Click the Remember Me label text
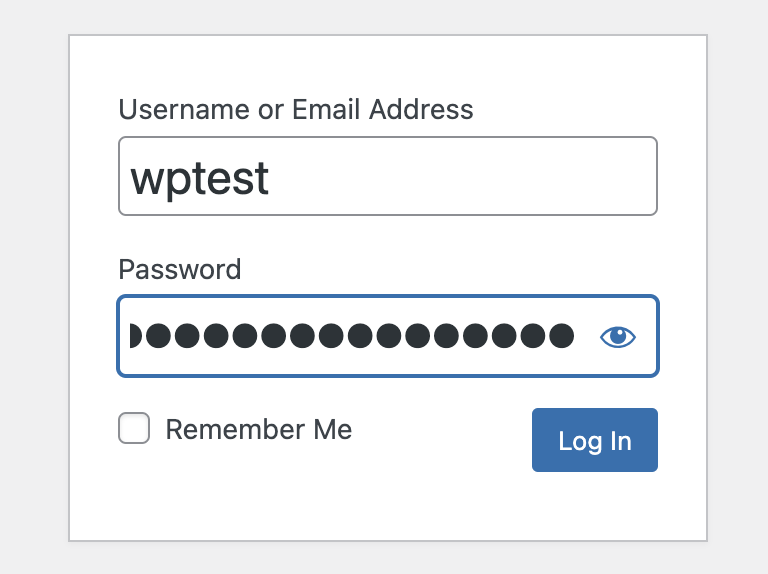The height and width of the screenshot is (574, 768). [259, 429]
